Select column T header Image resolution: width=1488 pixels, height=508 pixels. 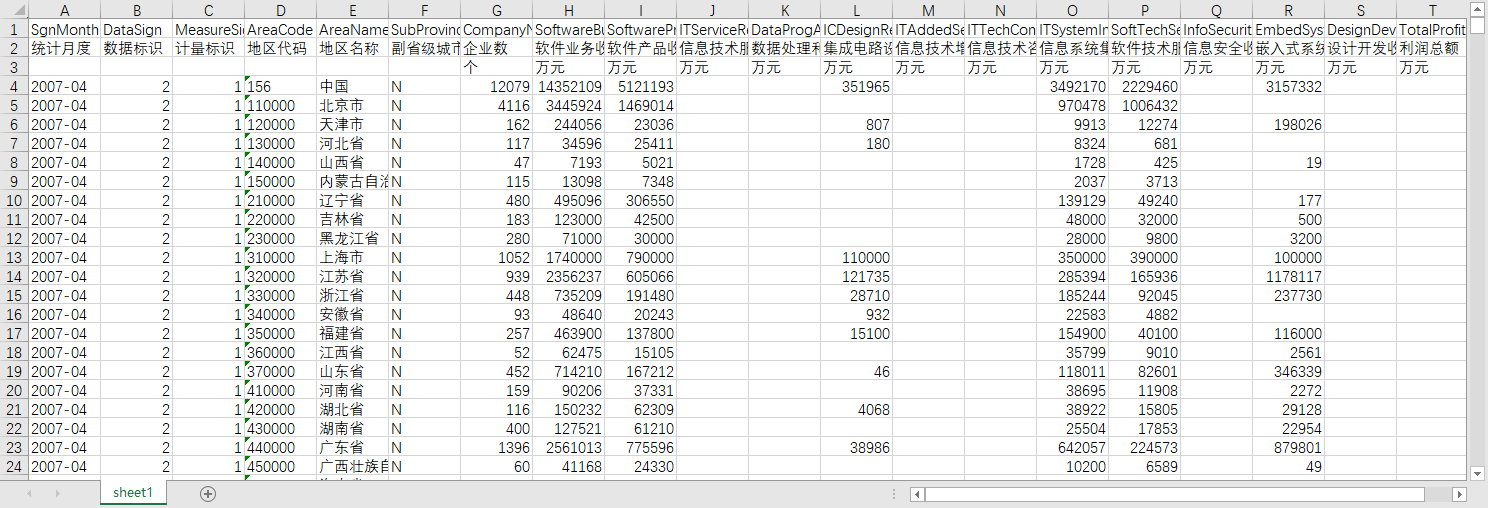1433,10
